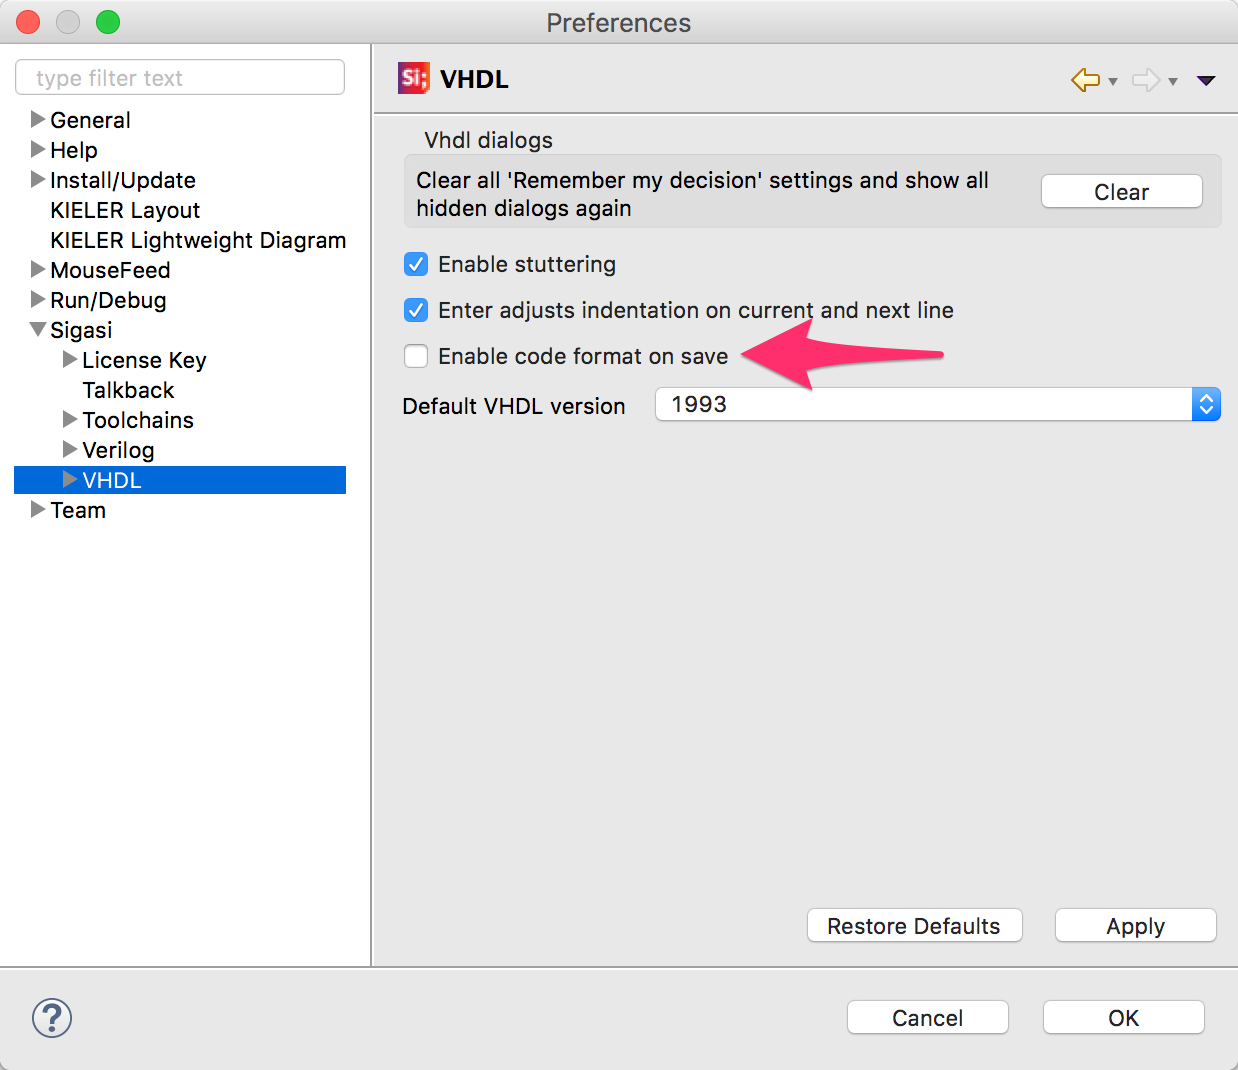Enable code format on save checkbox
The height and width of the screenshot is (1070, 1238).
(416, 356)
